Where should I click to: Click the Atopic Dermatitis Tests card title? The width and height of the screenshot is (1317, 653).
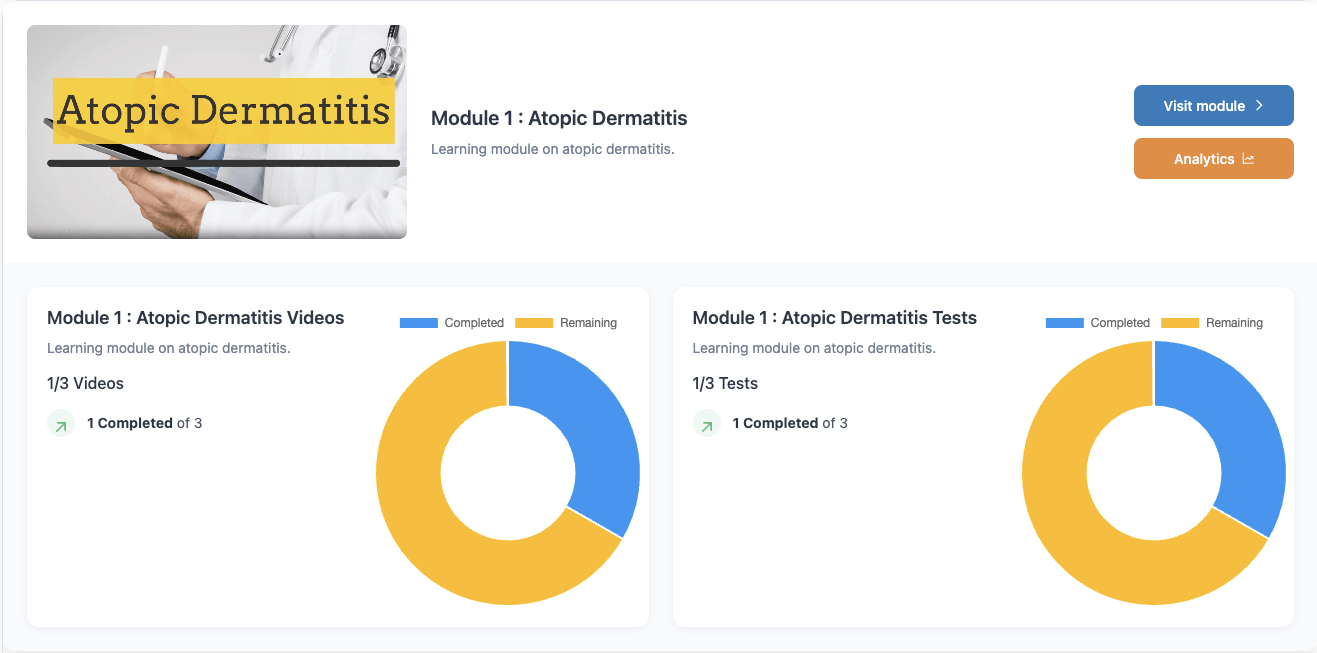[834, 318]
